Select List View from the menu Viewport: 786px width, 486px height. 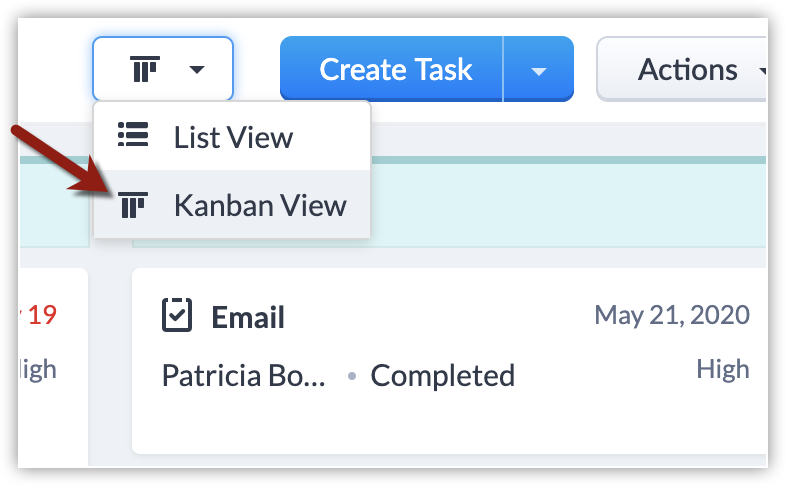[x=232, y=136]
